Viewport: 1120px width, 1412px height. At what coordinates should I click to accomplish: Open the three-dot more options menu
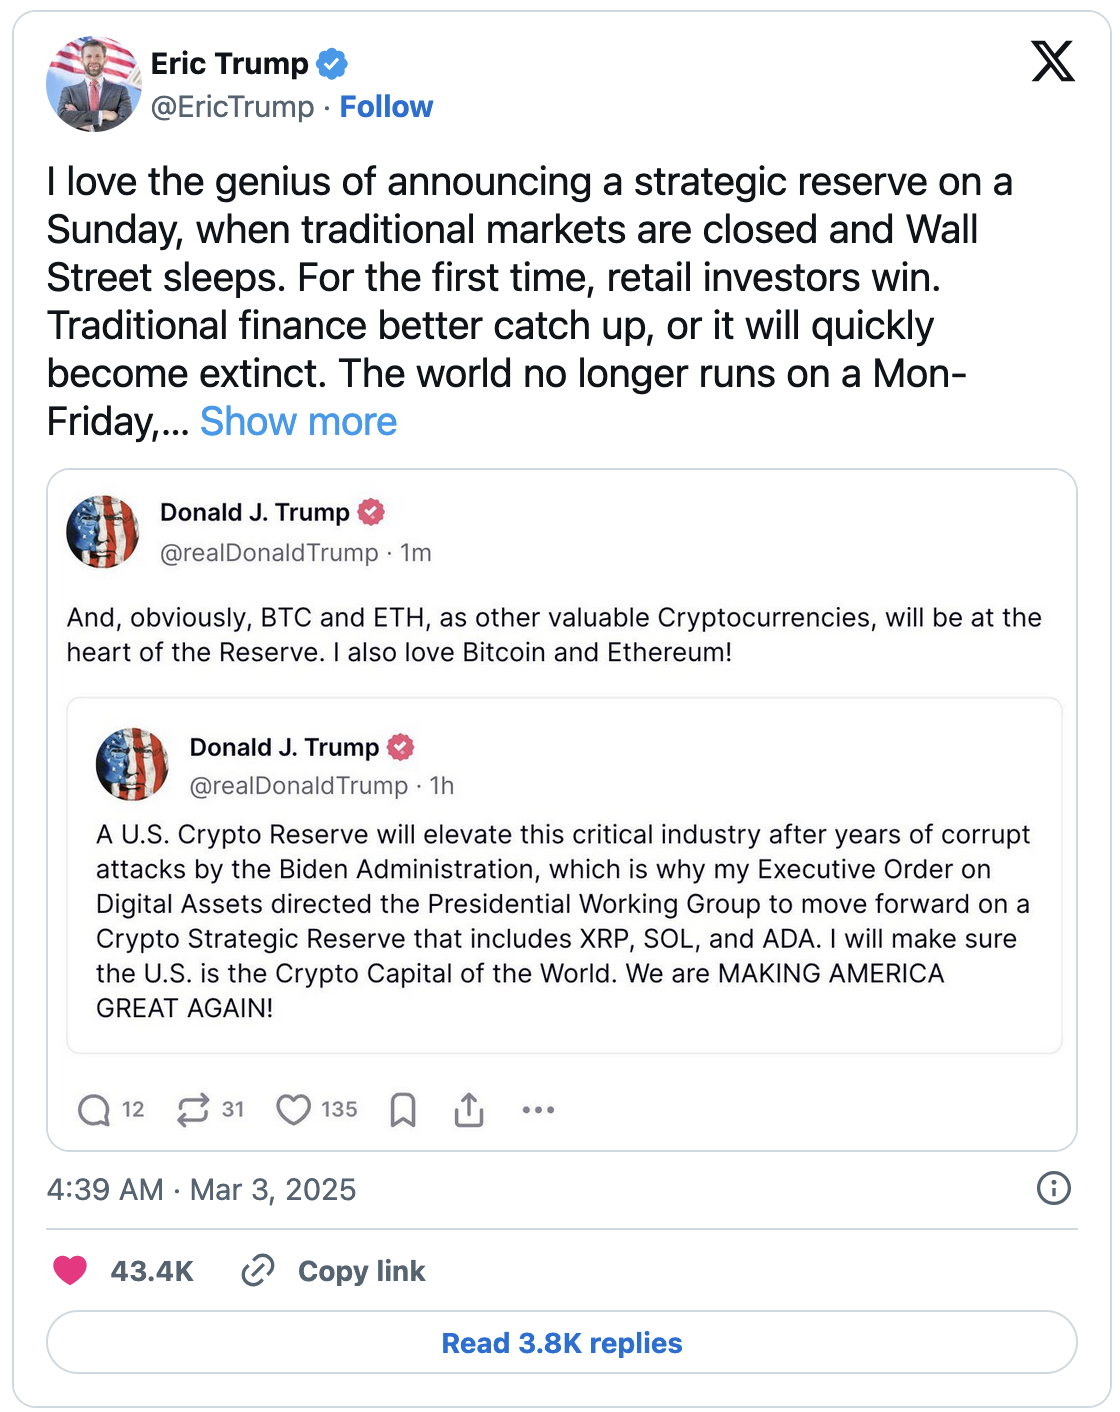538,1109
